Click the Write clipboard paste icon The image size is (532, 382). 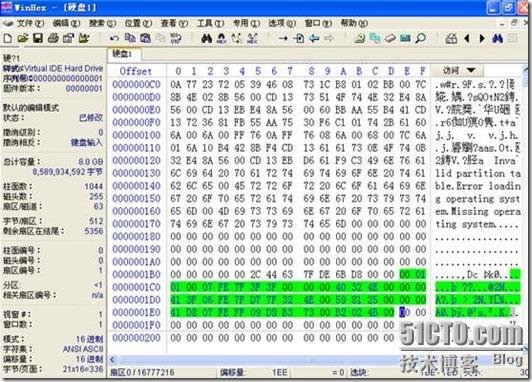tap(145, 38)
